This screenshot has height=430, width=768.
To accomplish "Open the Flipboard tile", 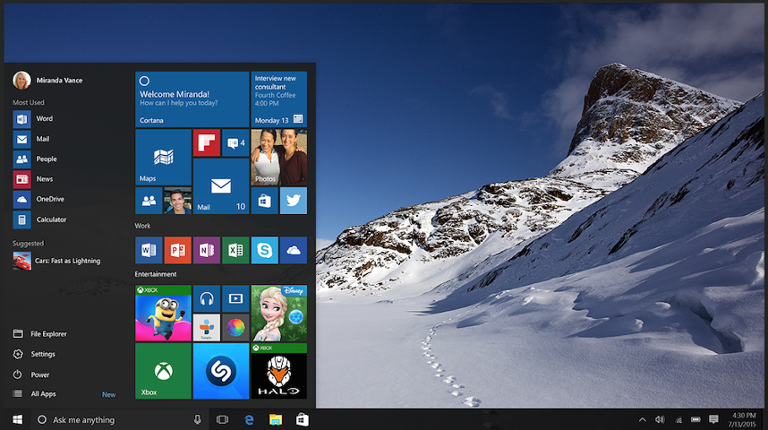I will tap(206, 143).
